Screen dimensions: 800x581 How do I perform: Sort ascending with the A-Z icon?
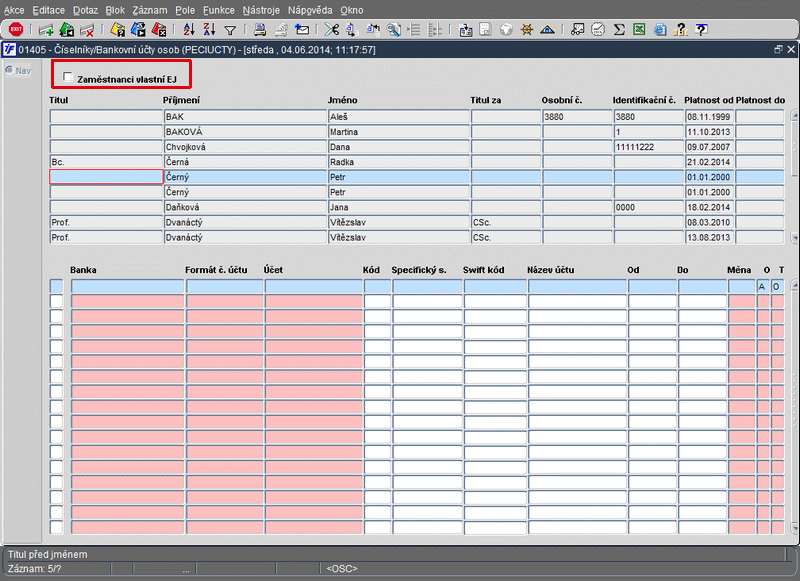(x=189, y=30)
